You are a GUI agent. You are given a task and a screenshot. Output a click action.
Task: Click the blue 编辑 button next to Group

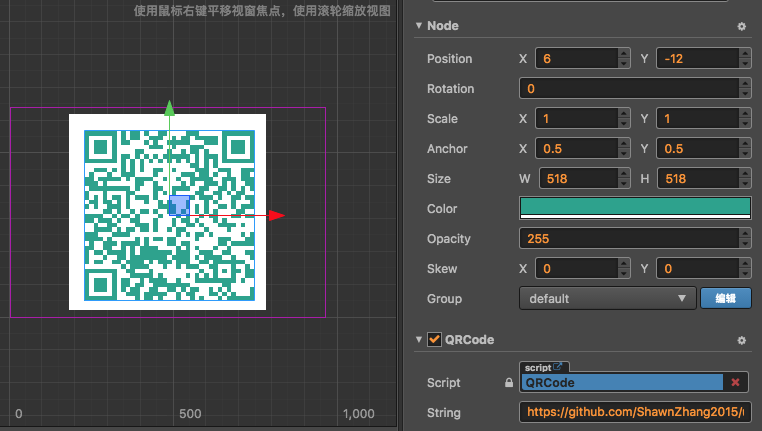pos(726,298)
